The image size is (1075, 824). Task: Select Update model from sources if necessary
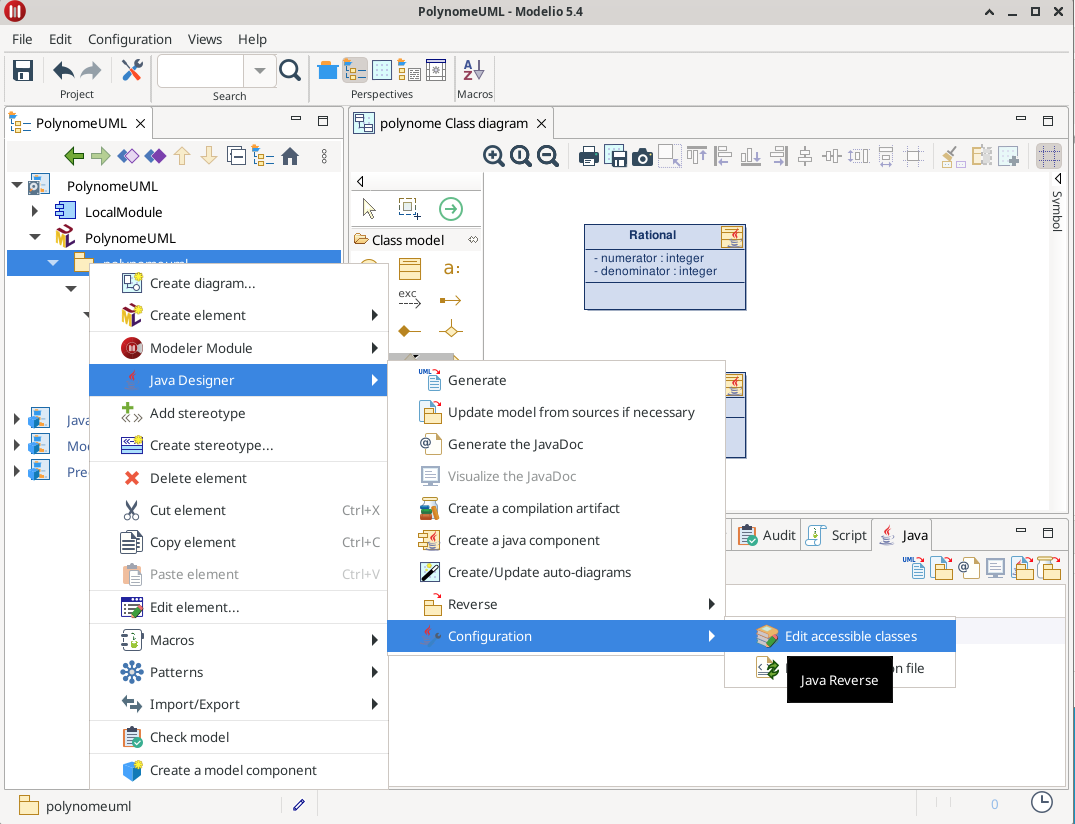[x=557, y=412]
